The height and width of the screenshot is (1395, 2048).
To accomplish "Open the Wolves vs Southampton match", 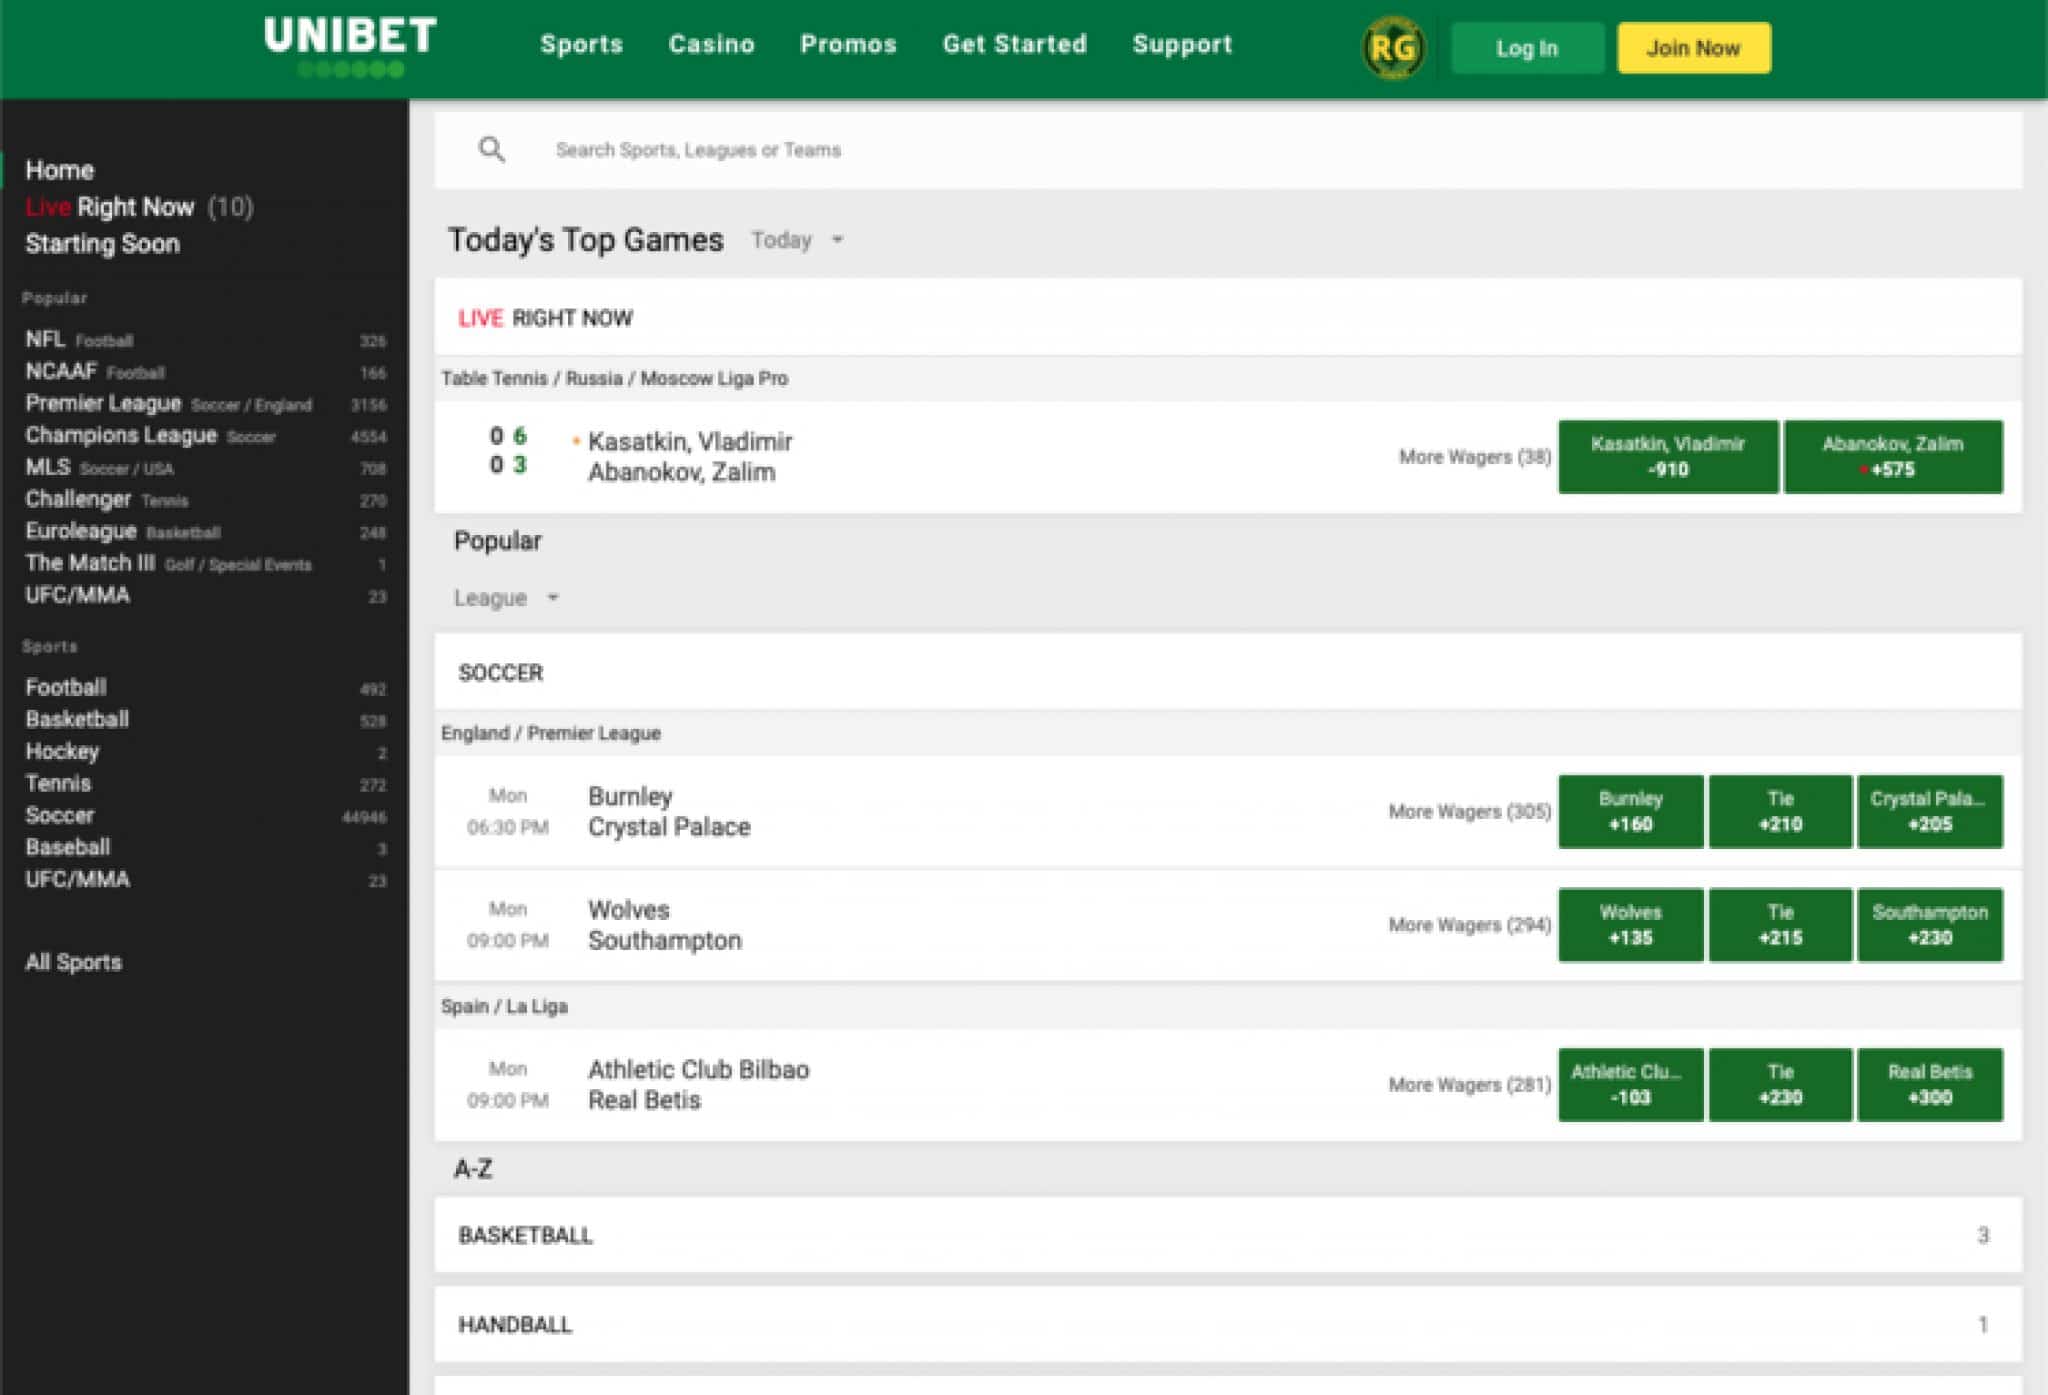I will (x=665, y=925).
